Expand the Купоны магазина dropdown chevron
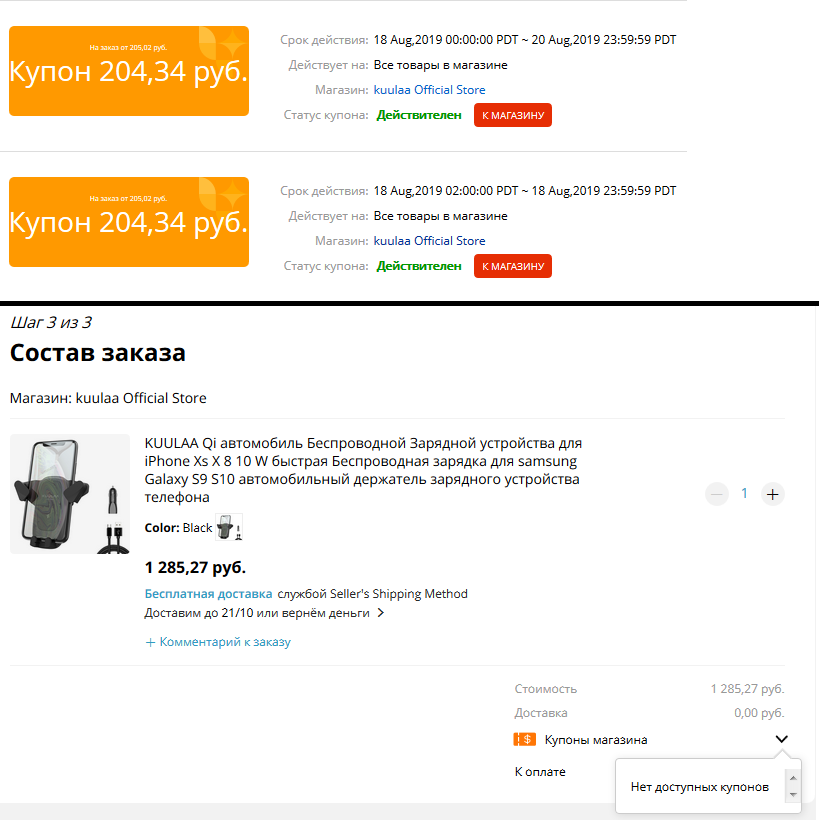Screen dimensions: 819x820 781,739
